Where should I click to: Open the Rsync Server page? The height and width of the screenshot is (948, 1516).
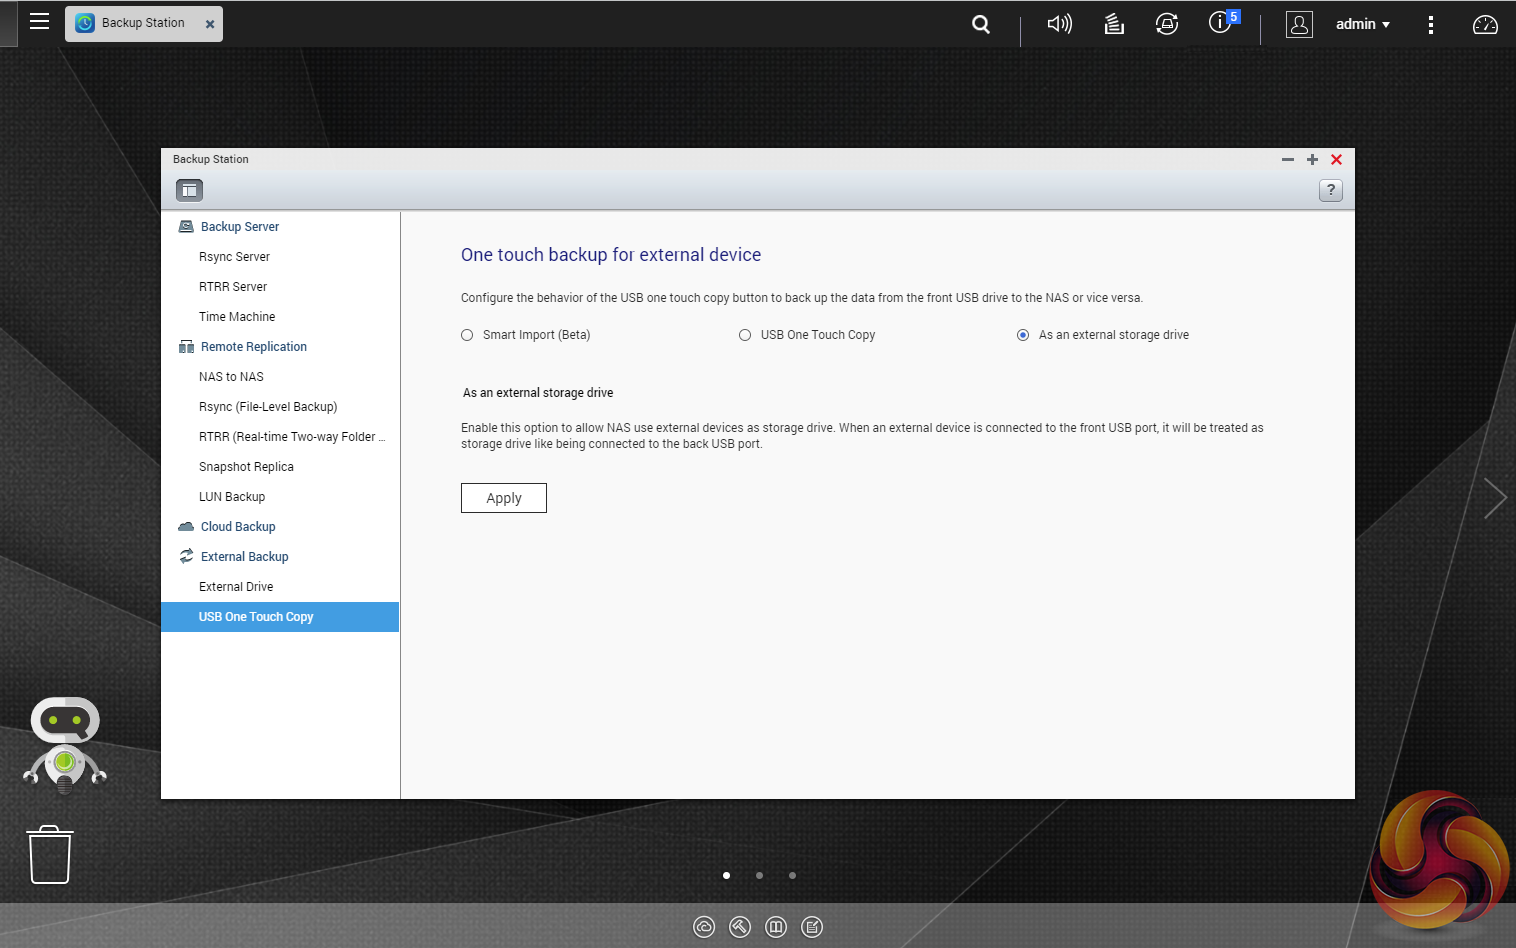pyautogui.click(x=234, y=257)
